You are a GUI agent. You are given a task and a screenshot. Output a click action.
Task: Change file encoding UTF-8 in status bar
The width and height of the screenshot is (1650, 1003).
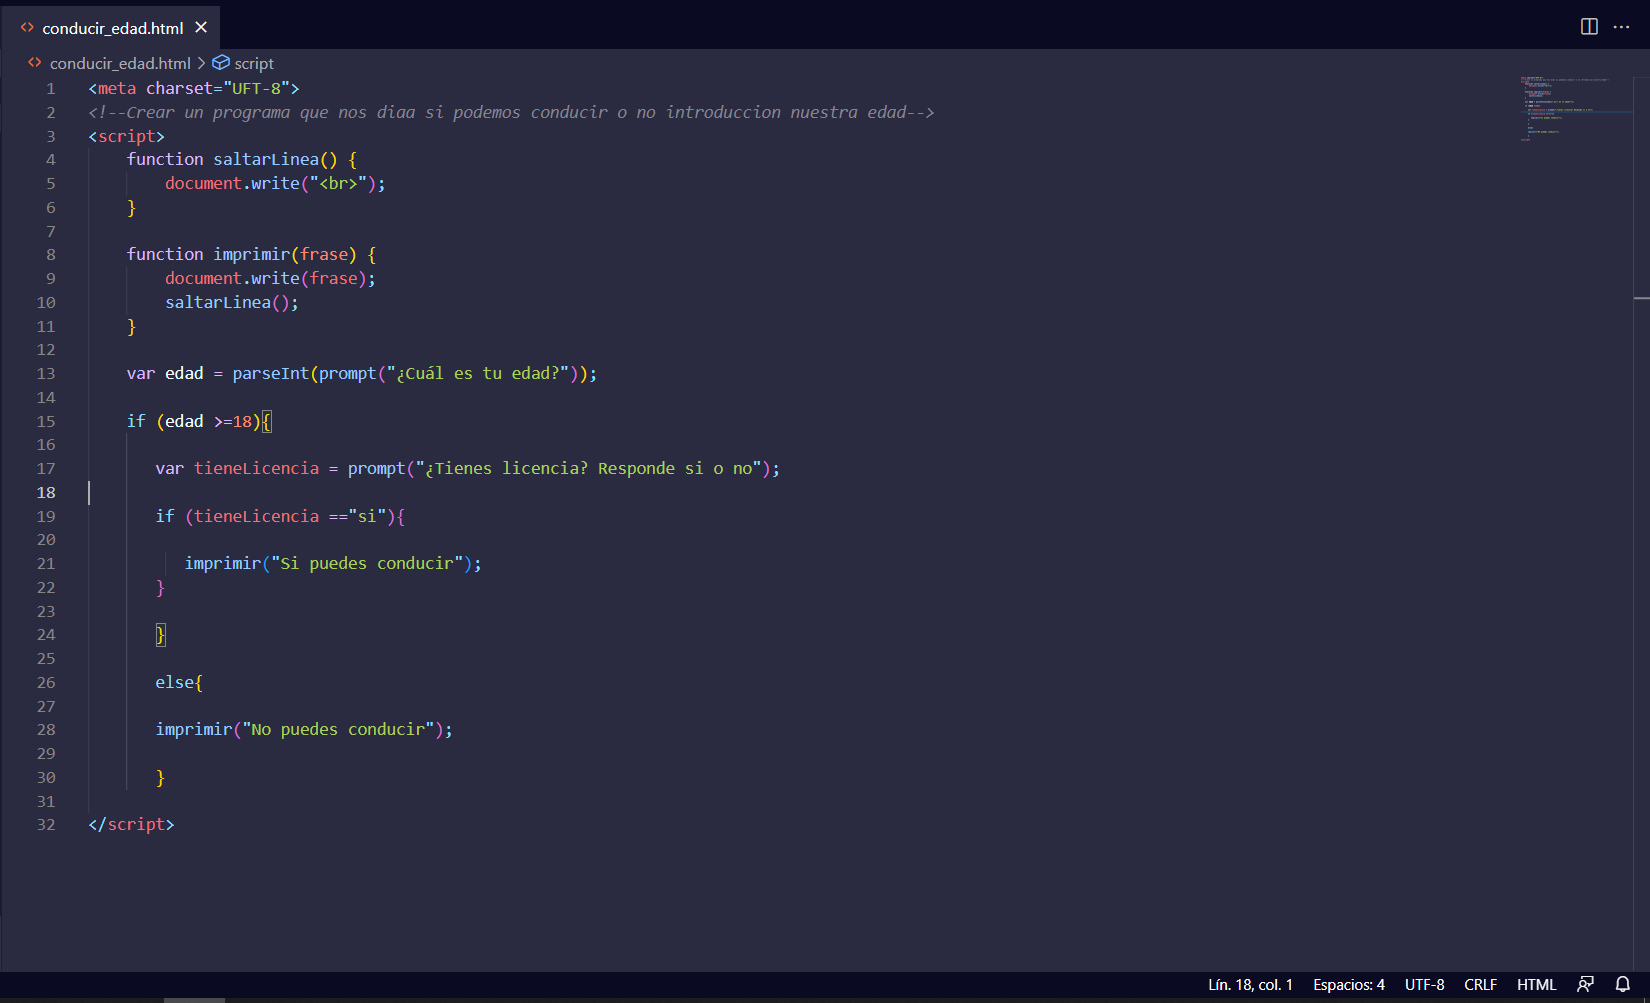1424,985
